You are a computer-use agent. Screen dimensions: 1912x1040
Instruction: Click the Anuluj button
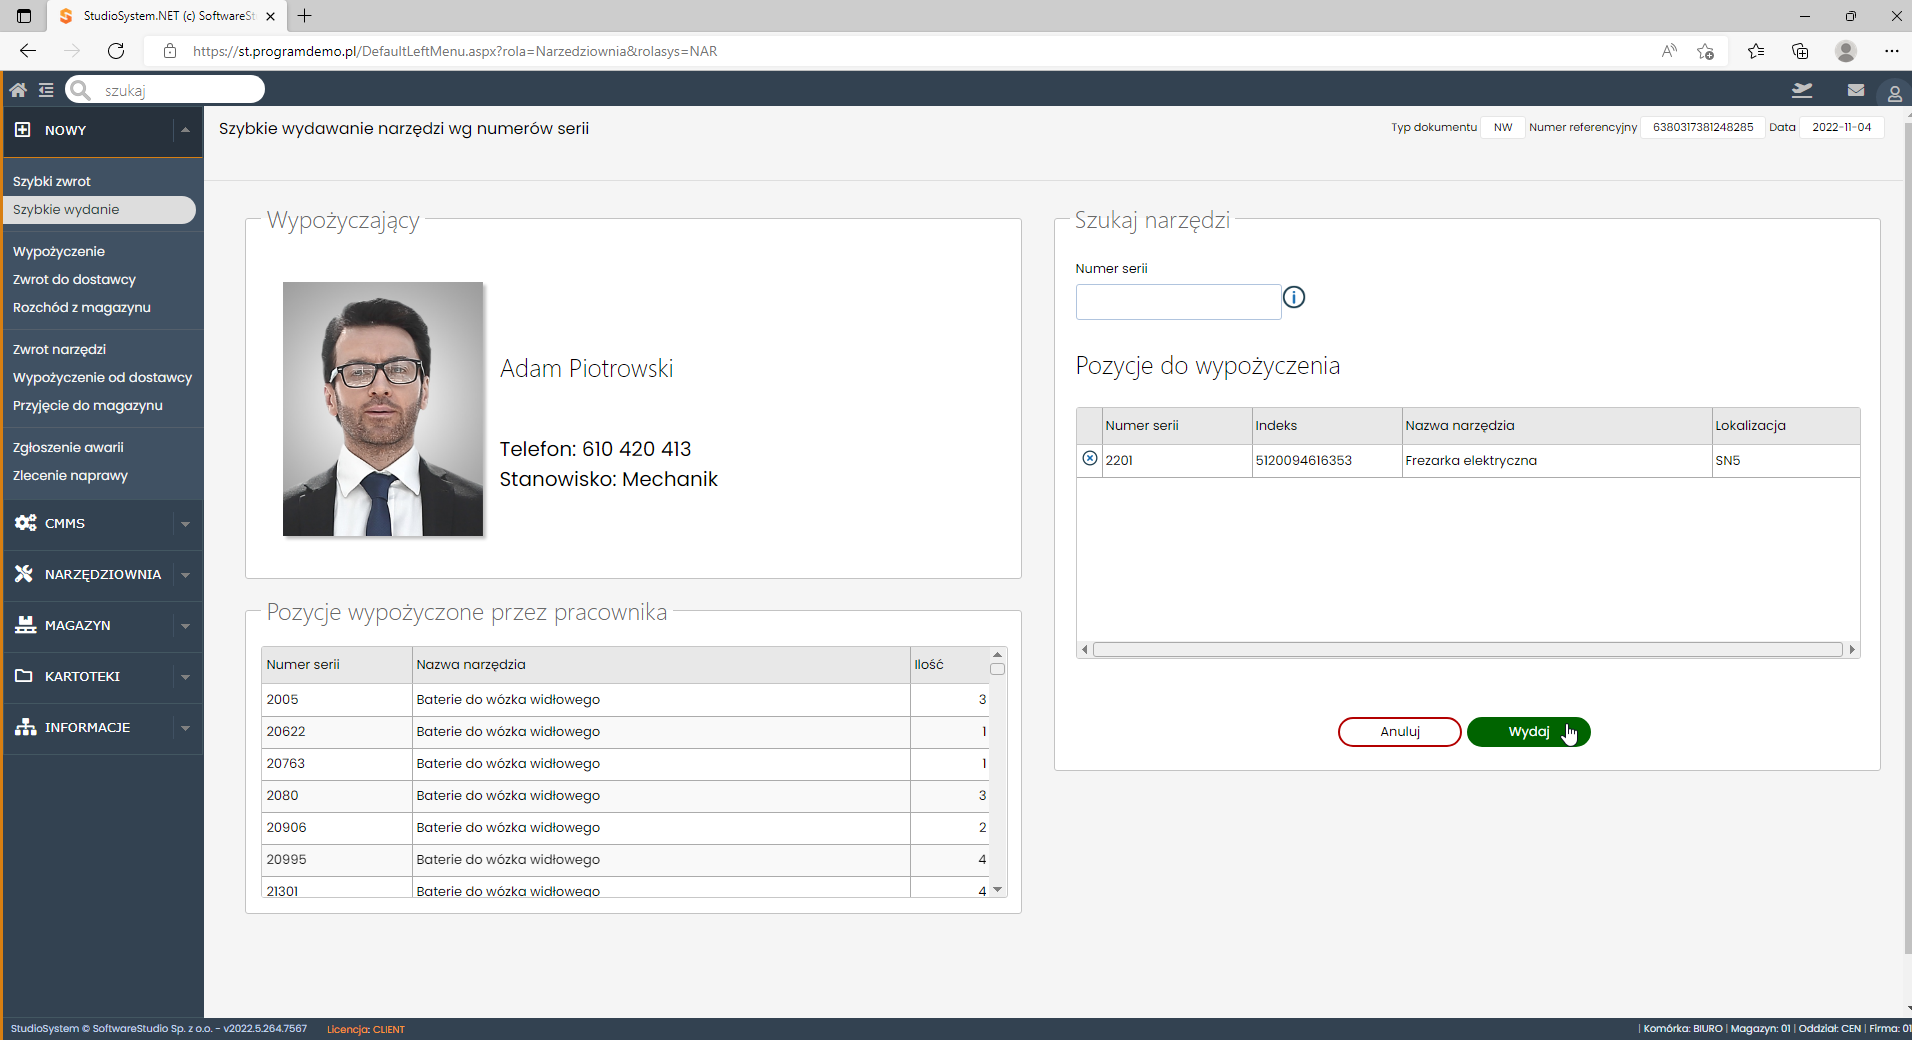(1400, 732)
